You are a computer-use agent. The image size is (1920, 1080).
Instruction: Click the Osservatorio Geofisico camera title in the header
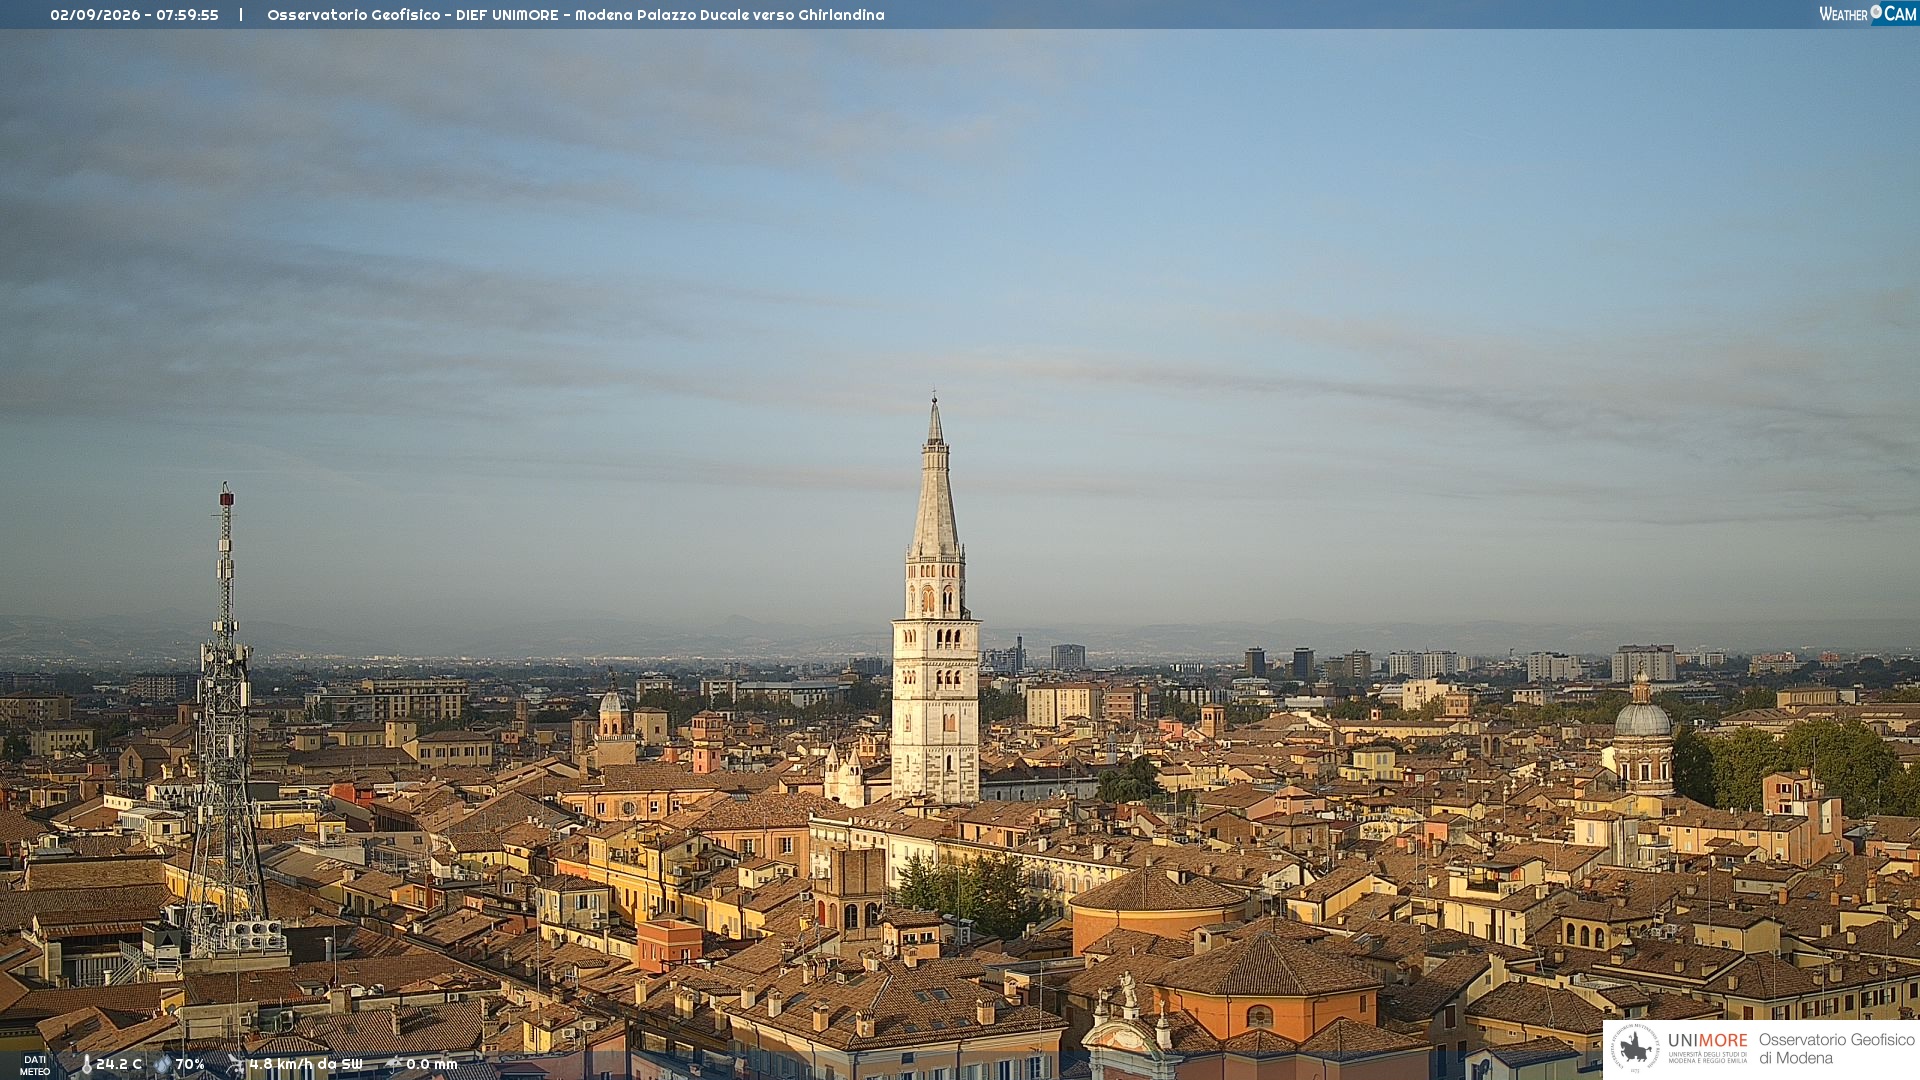tap(576, 15)
